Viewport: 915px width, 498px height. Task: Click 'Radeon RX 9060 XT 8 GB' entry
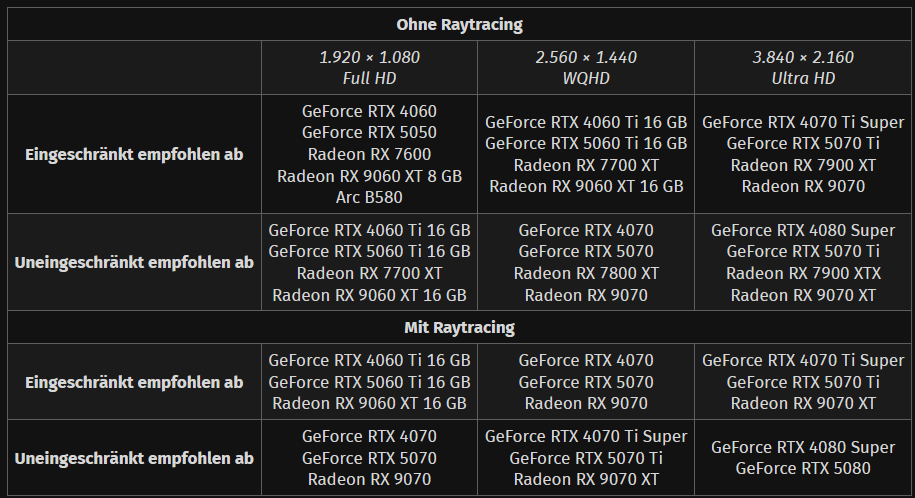pos(369,176)
